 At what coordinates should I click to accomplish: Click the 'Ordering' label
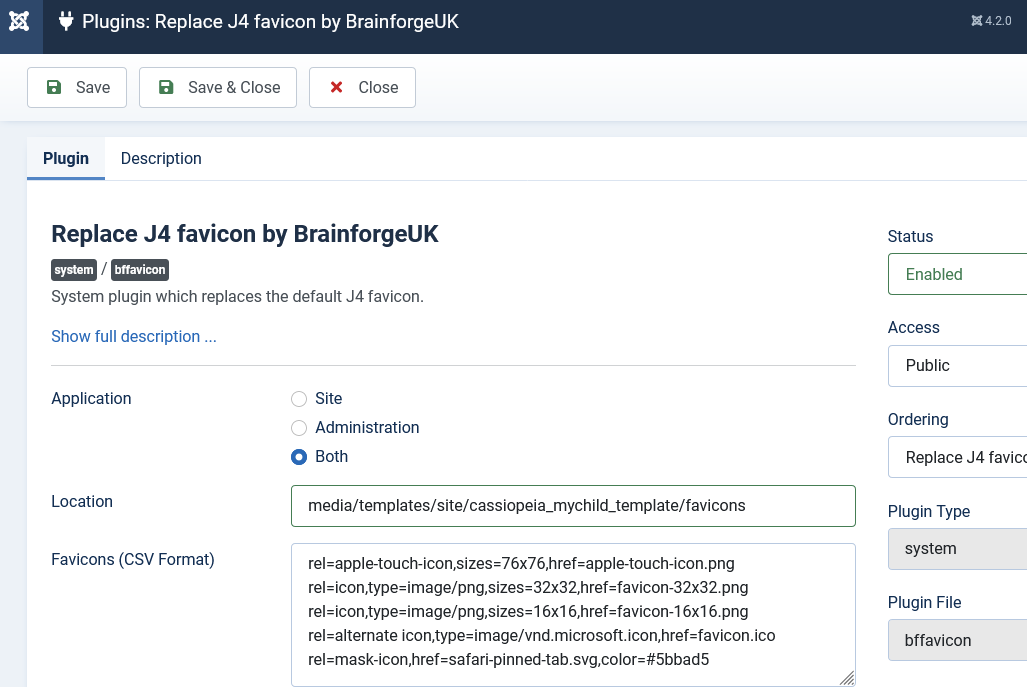[918, 419]
